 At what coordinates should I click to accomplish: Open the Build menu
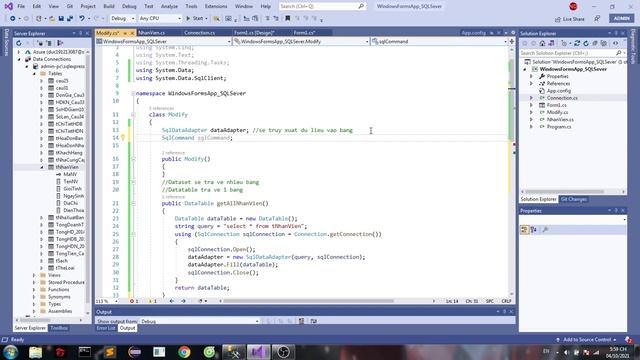click(109, 7)
